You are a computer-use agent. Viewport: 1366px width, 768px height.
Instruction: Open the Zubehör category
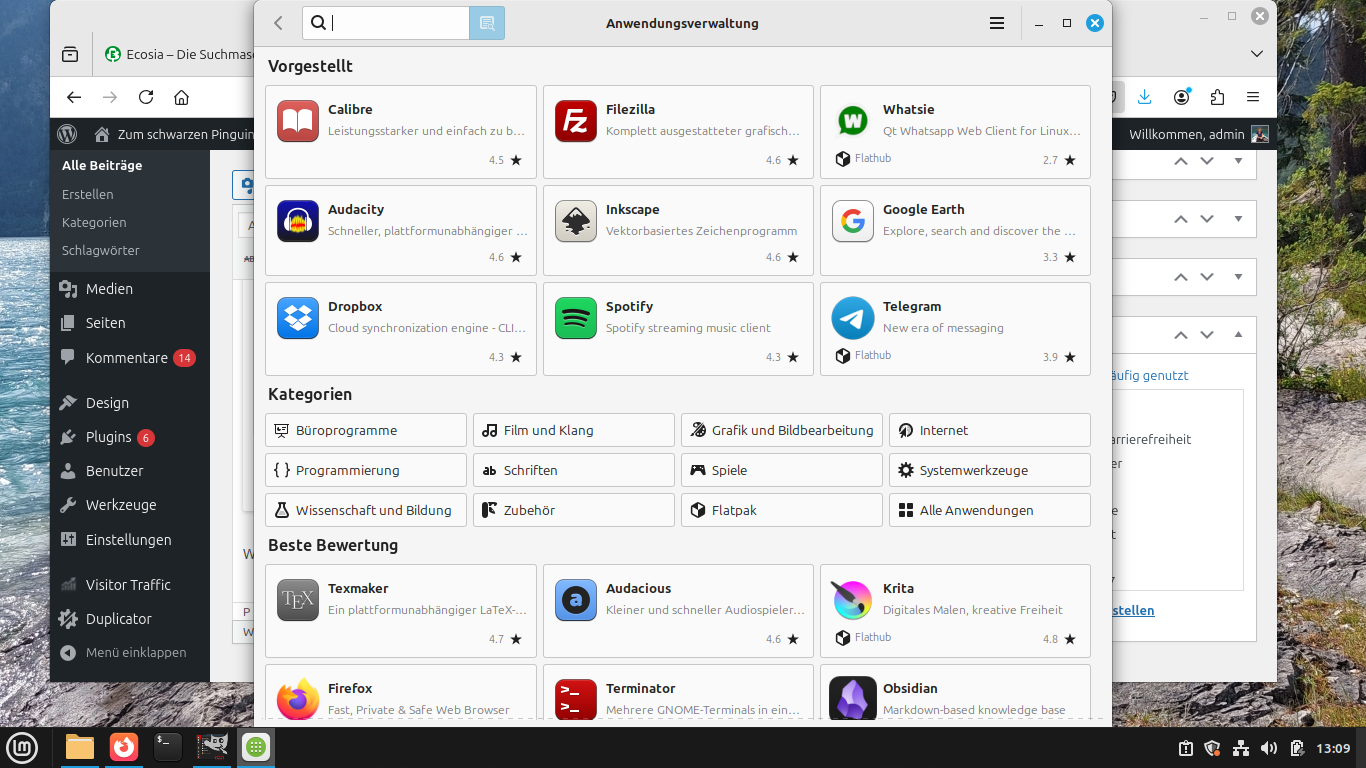574,510
